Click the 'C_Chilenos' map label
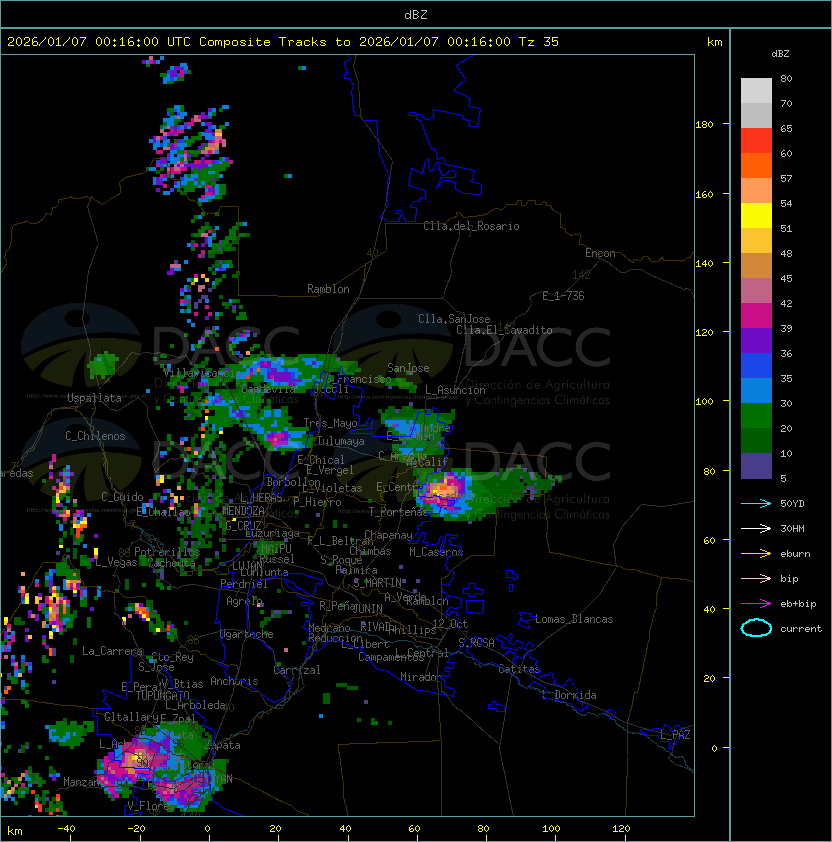This screenshot has width=832, height=842. (x=95, y=436)
